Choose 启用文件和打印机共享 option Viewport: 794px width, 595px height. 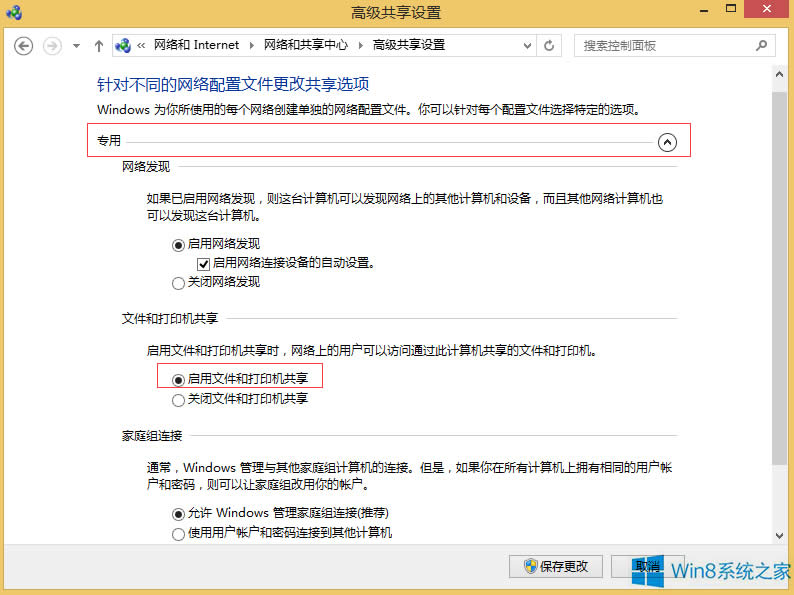178,380
